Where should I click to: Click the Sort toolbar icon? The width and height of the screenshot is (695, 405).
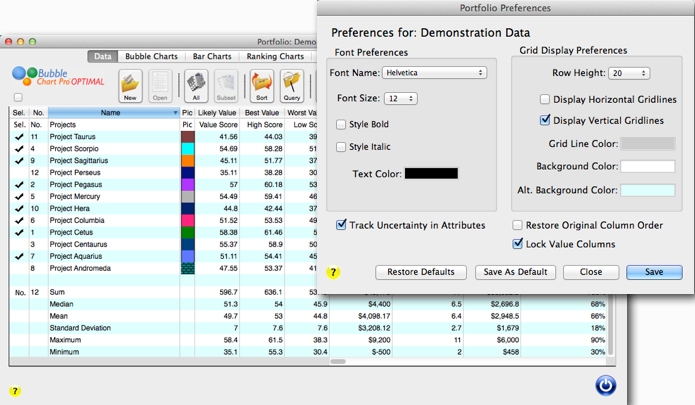[261, 86]
